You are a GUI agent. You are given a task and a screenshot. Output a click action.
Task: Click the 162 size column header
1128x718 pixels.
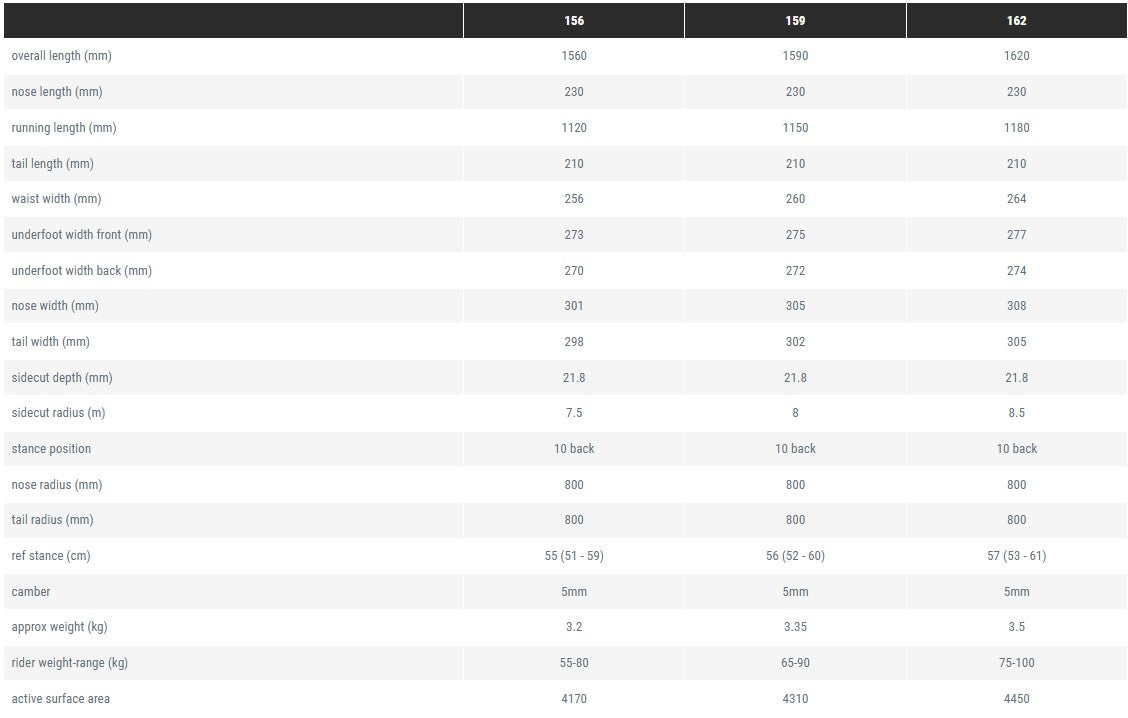point(1016,21)
